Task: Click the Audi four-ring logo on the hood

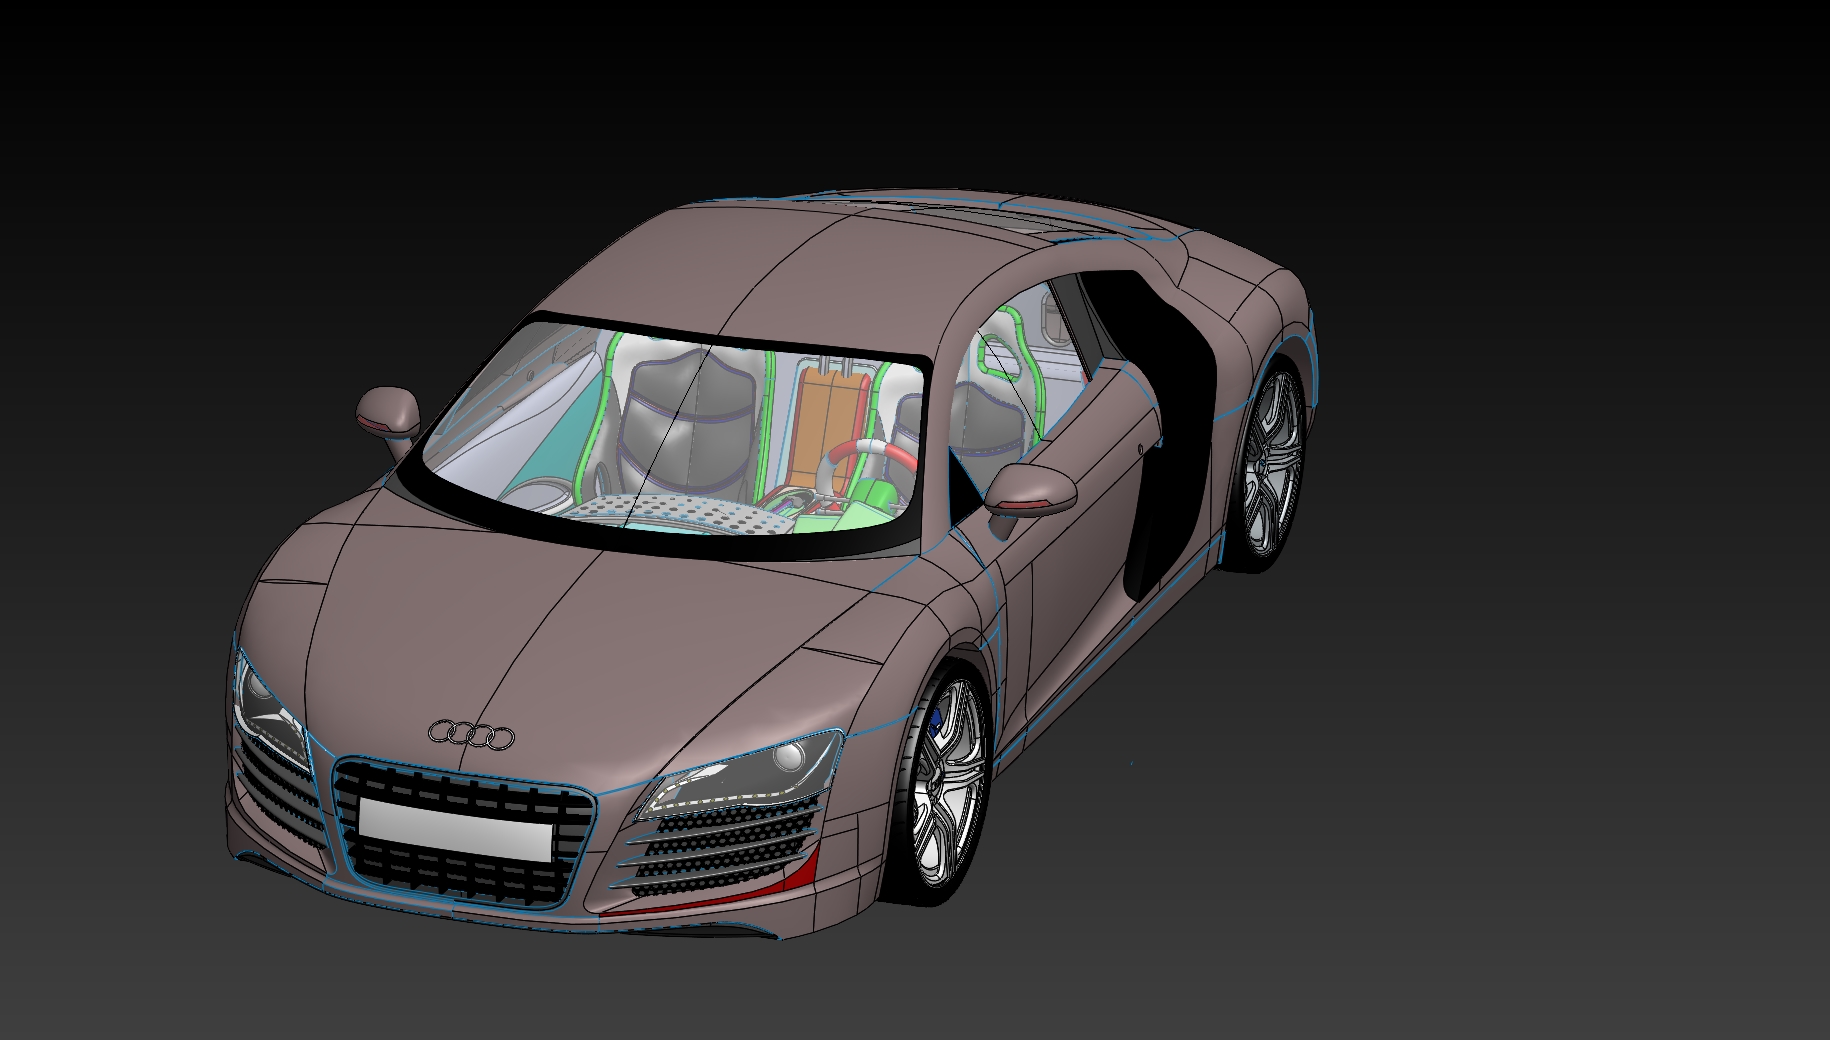Action: coord(471,736)
